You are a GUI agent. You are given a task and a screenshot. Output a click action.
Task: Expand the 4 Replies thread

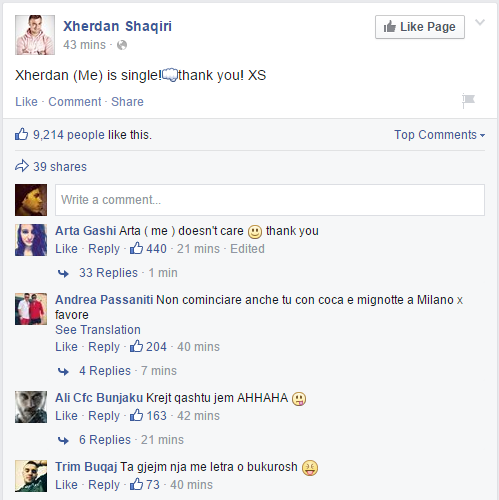coord(105,371)
